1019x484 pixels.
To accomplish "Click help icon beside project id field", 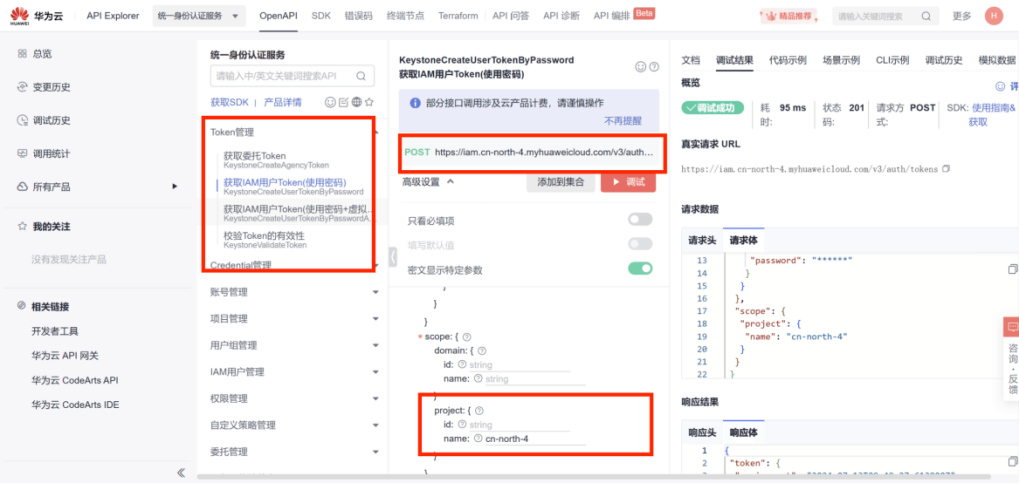I will (462, 424).
